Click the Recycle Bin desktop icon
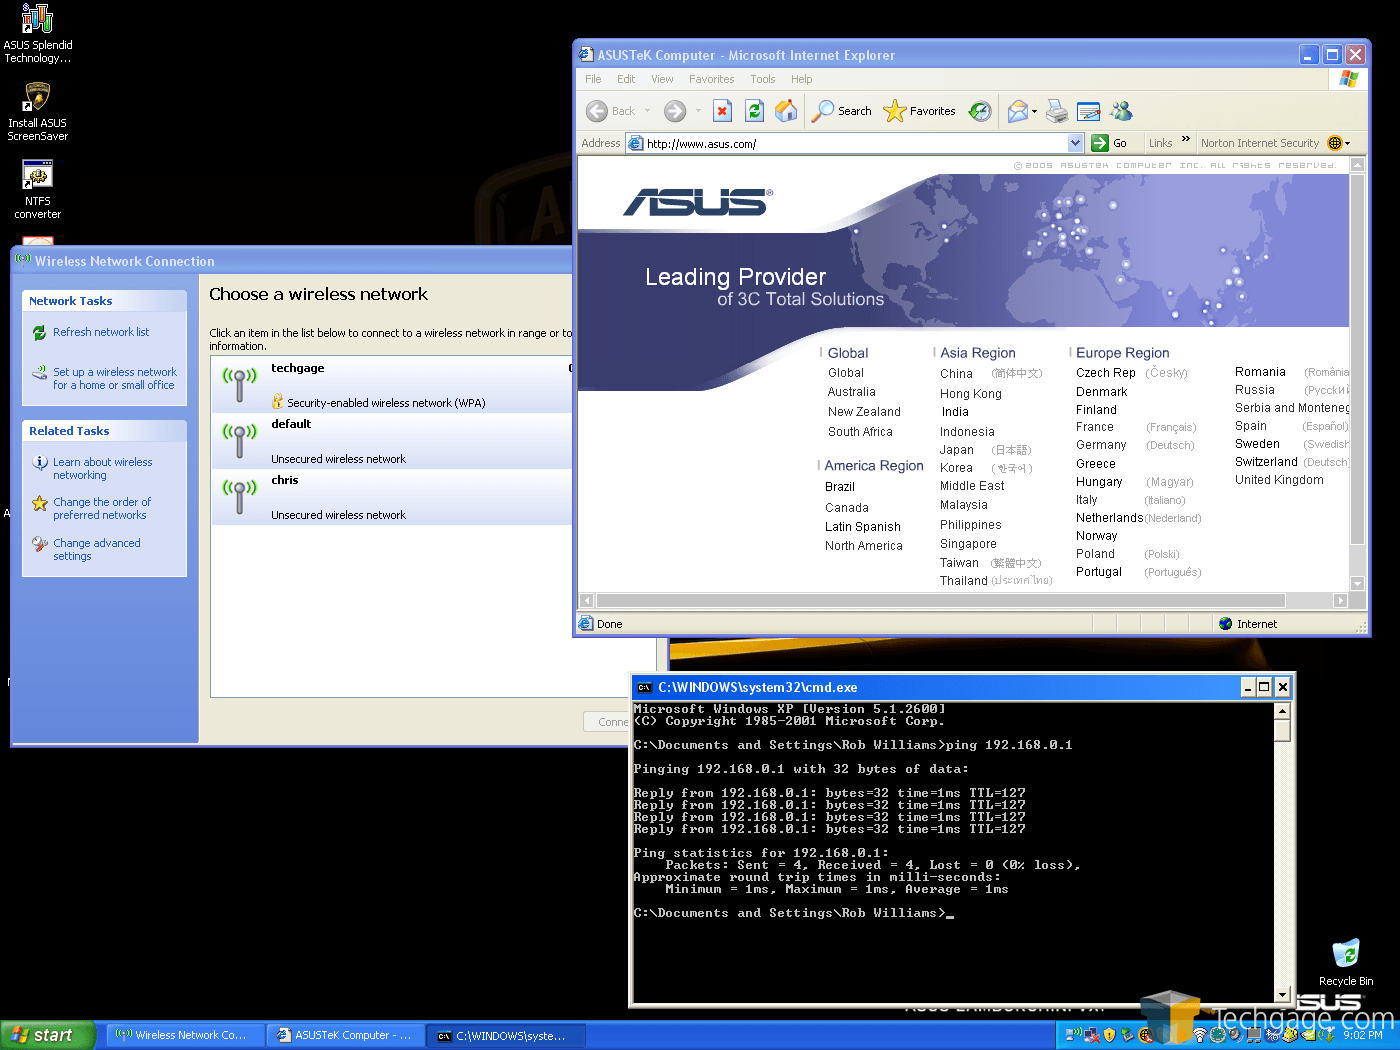 pos(1346,962)
